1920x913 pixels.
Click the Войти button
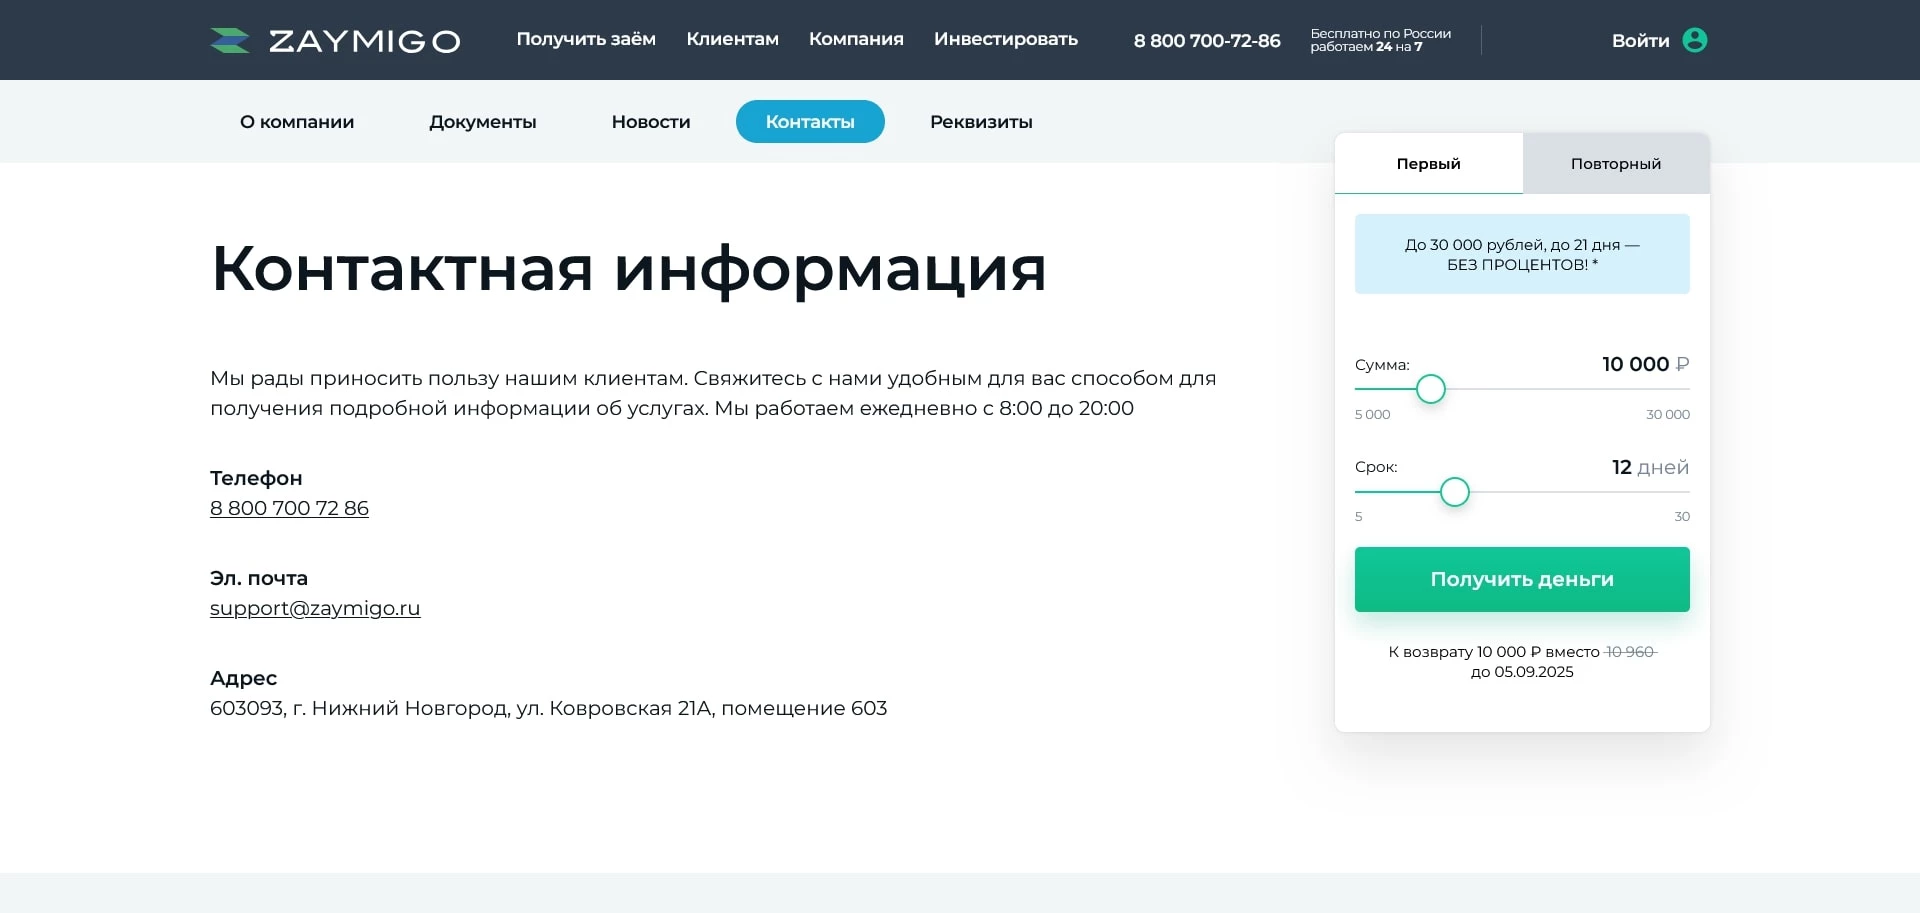point(1640,40)
